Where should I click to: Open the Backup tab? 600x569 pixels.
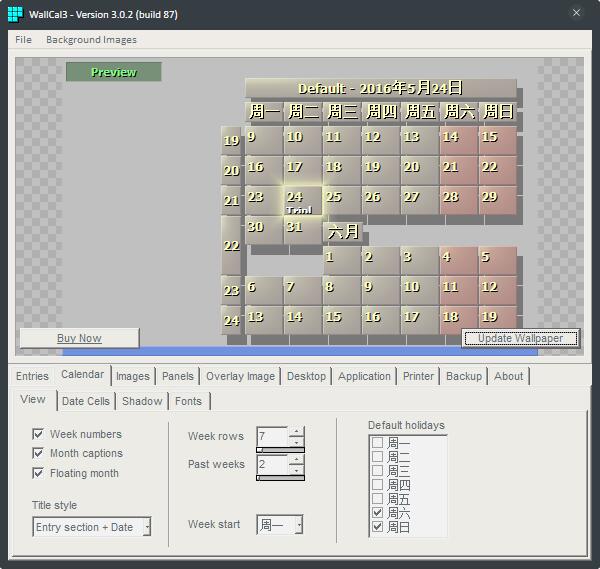(x=464, y=376)
